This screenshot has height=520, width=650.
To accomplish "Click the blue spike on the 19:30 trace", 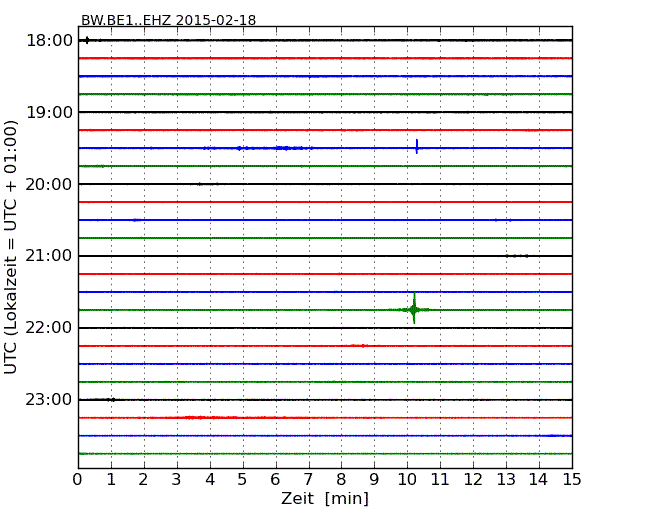I will click(x=417, y=147).
